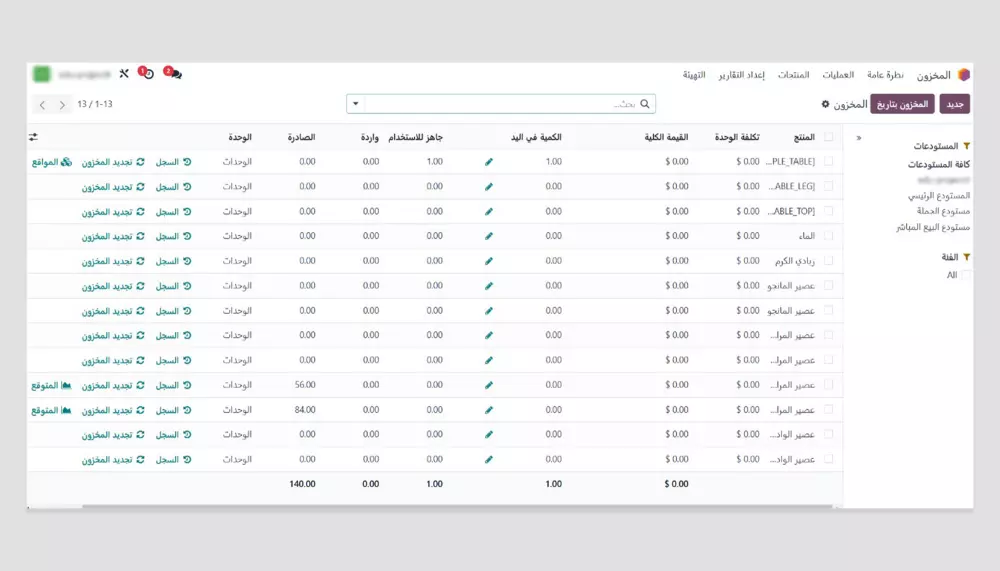Open المواقع locations in PLE_TABLE row
The width and height of the screenshot is (1000, 571).
click(52, 162)
